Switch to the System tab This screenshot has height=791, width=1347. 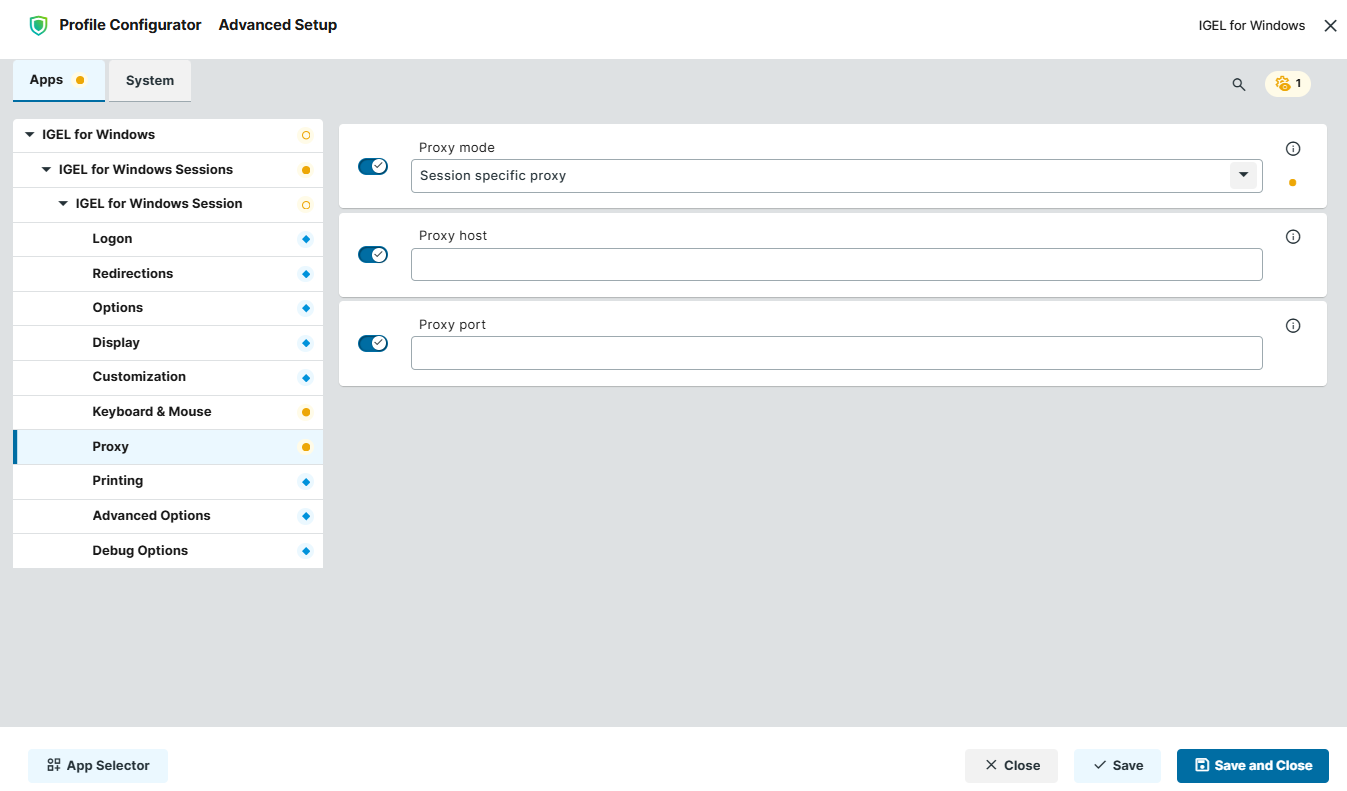pos(149,80)
